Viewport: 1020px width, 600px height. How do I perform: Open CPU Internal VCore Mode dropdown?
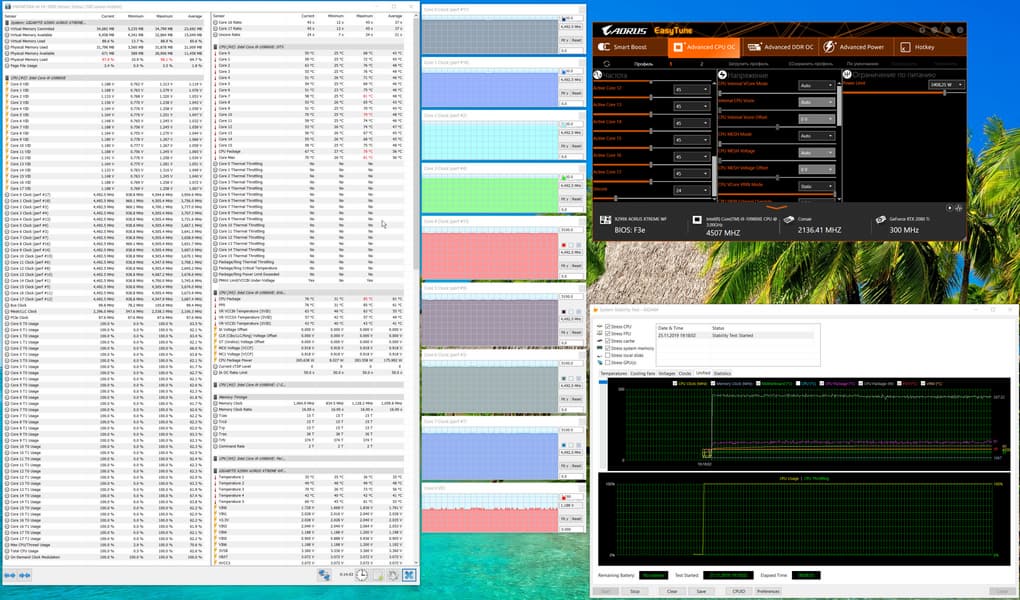coord(816,85)
